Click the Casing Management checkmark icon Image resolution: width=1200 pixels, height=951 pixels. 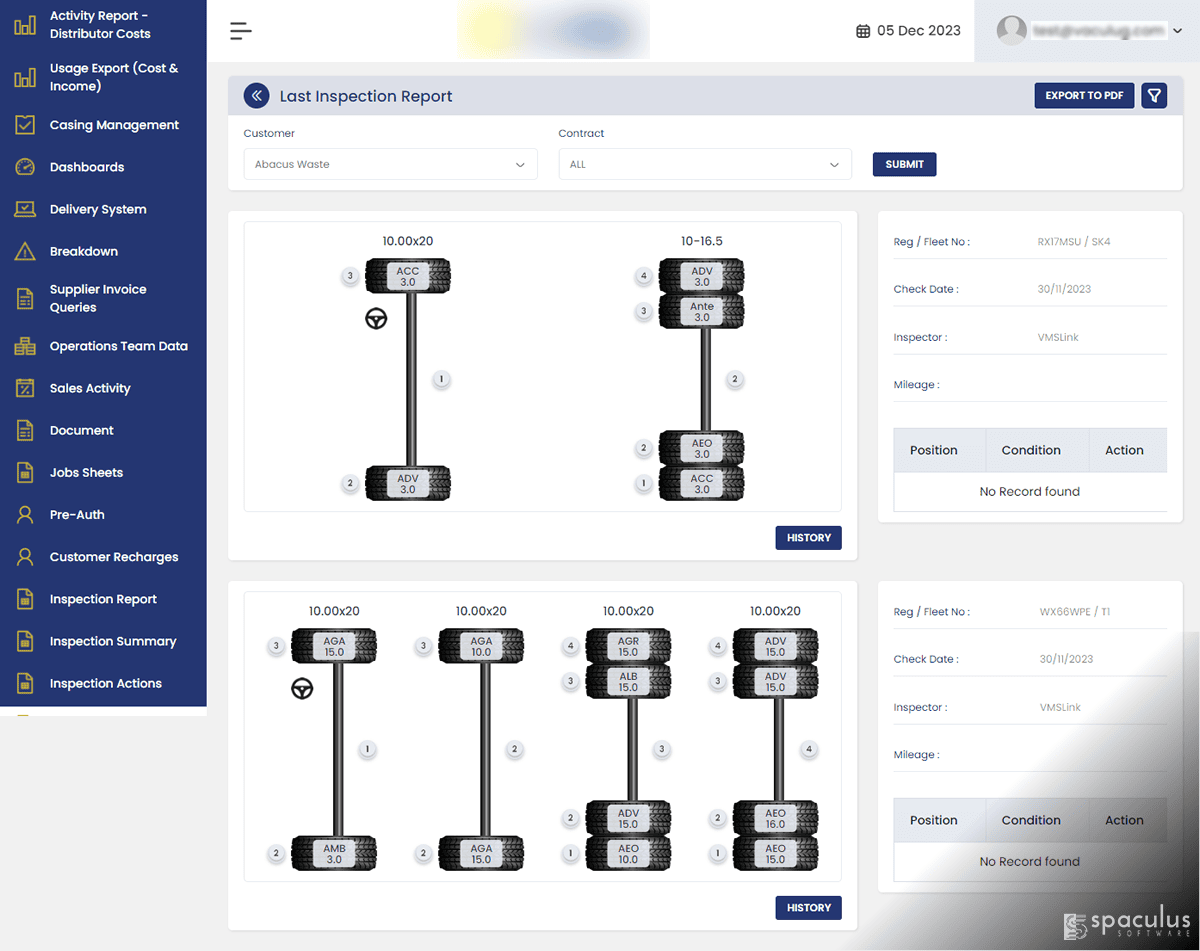25,125
